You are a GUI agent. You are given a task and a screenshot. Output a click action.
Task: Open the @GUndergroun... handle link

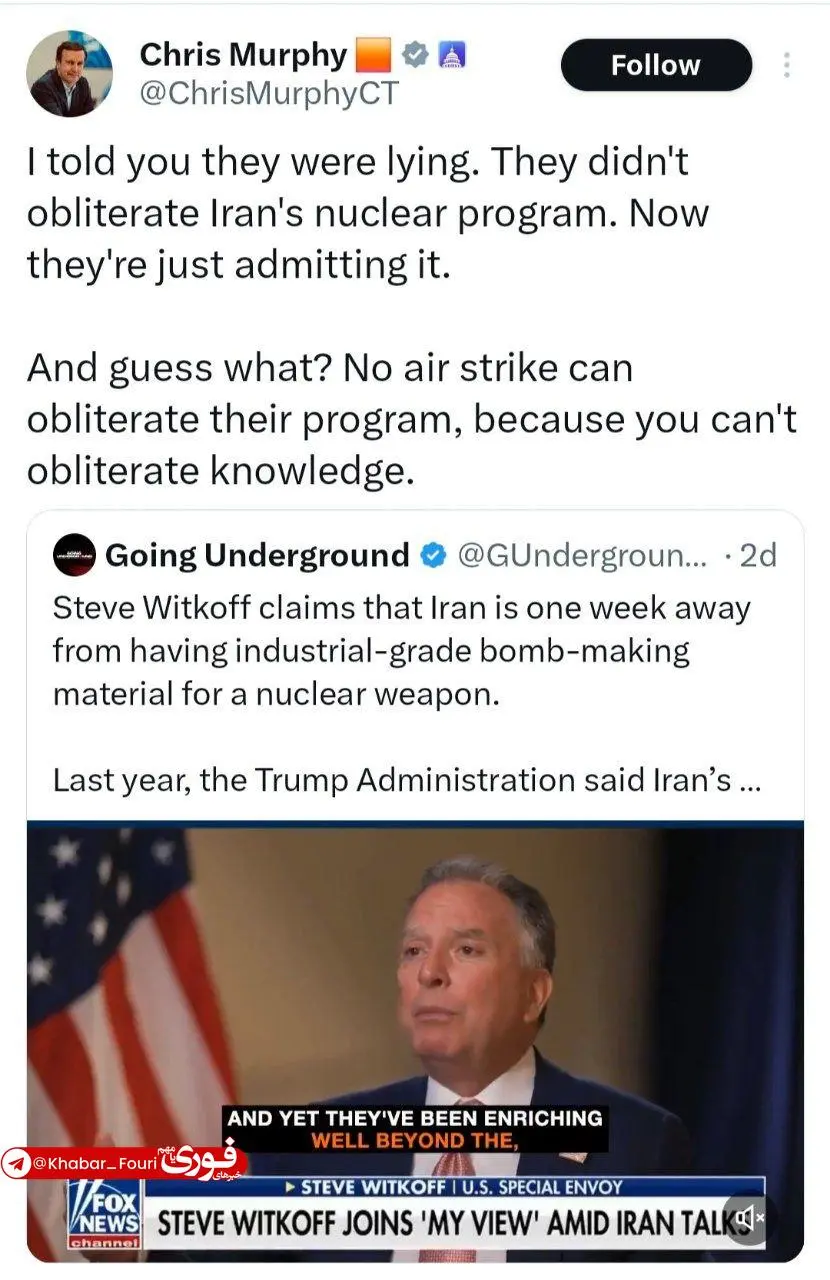coord(582,555)
